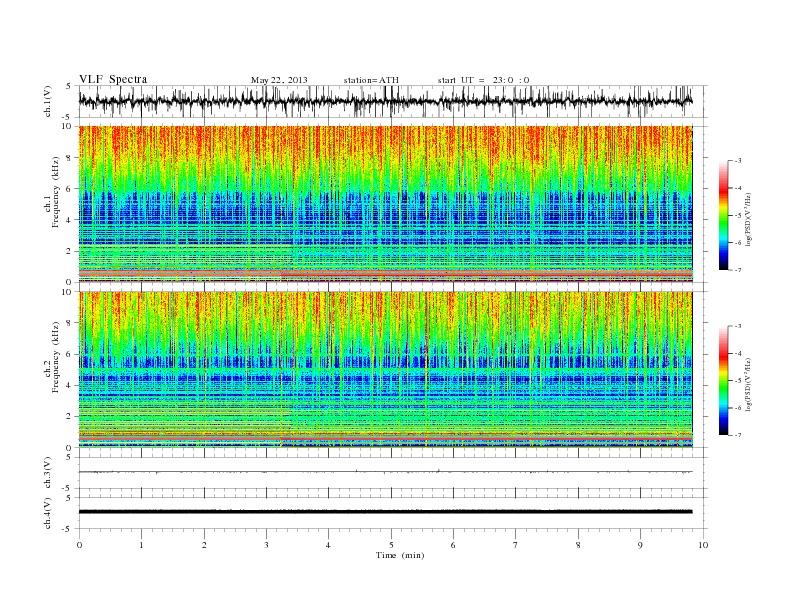Click the "ch.1(V)" axis label
792x612 pixels.
47,102
